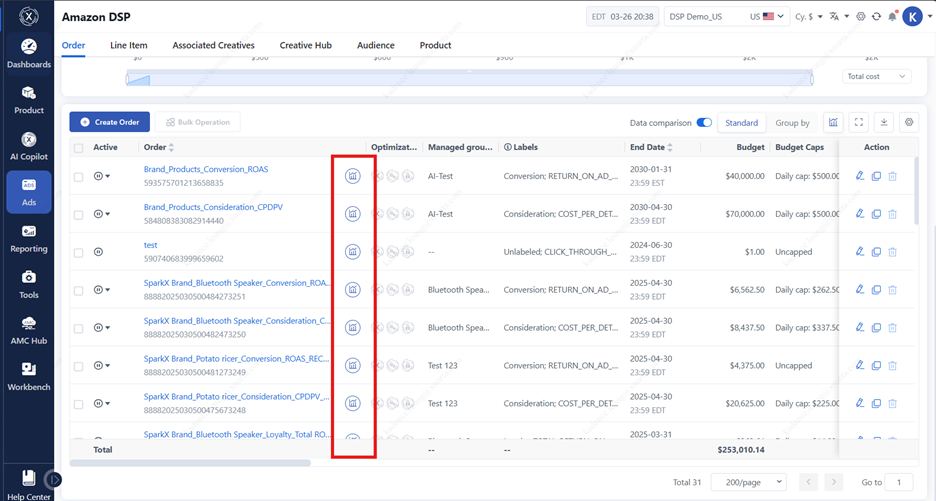Download table data with the download icon

pos(884,122)
